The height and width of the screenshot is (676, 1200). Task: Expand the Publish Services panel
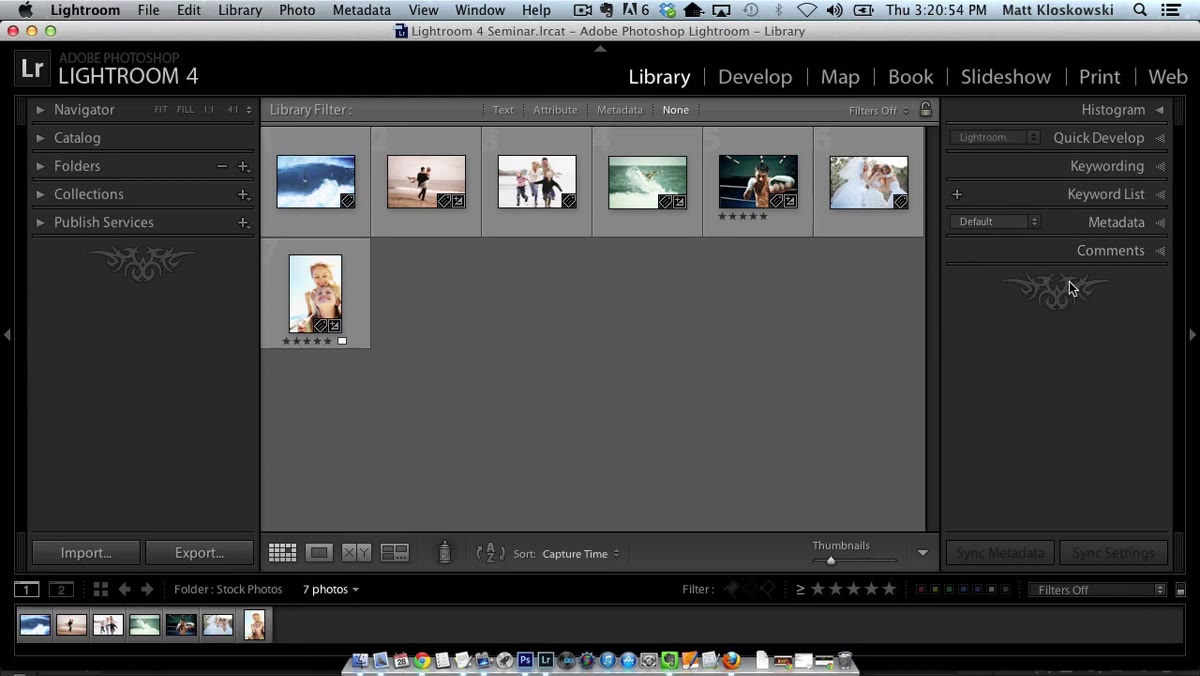click(x=40, y=222)
